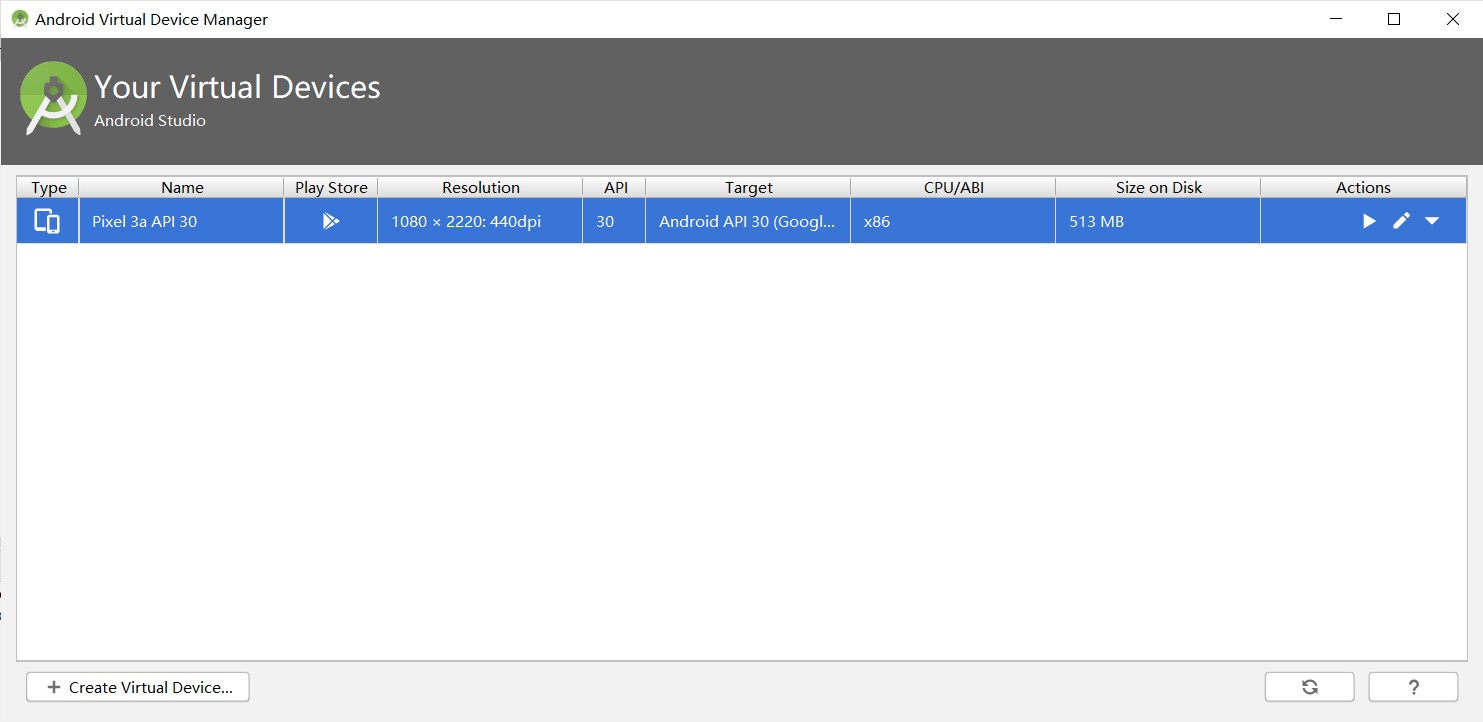Sort by the Name column header
Image resolution: width=1483 pixels, height=722 pixels.
(182, 187)
